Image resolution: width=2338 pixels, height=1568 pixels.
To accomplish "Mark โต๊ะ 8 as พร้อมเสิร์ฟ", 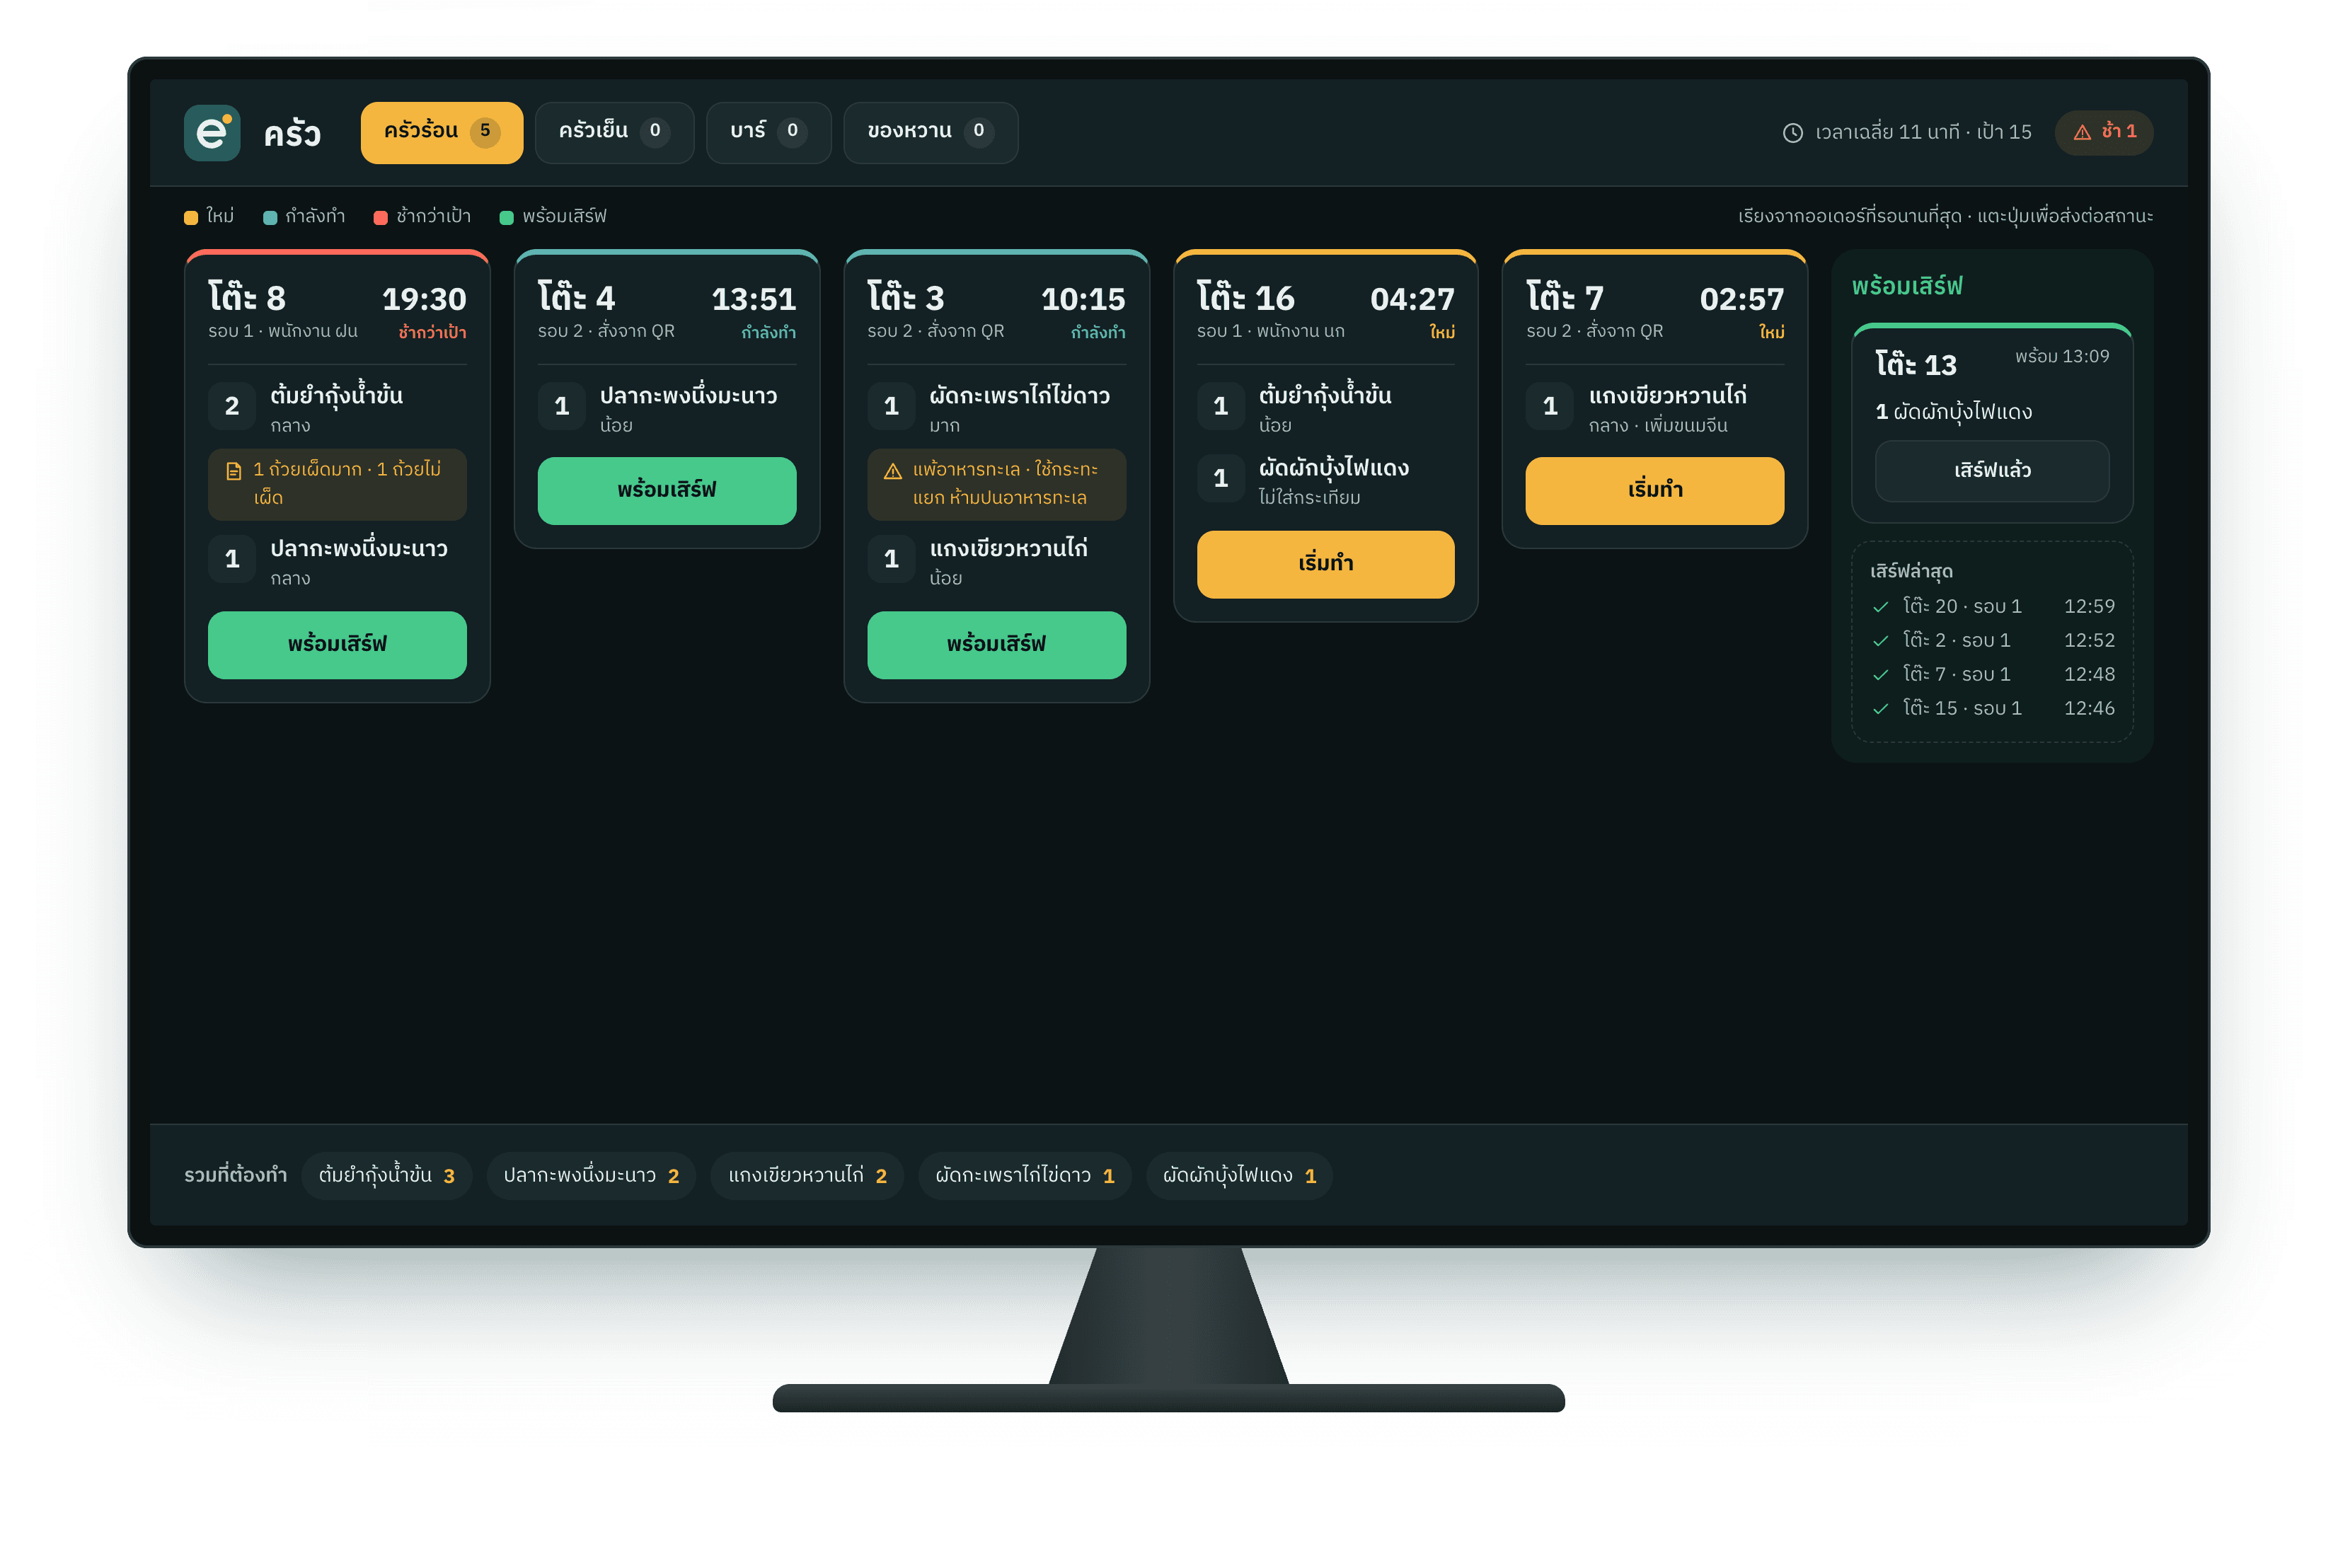I will [x=337, y=645].
